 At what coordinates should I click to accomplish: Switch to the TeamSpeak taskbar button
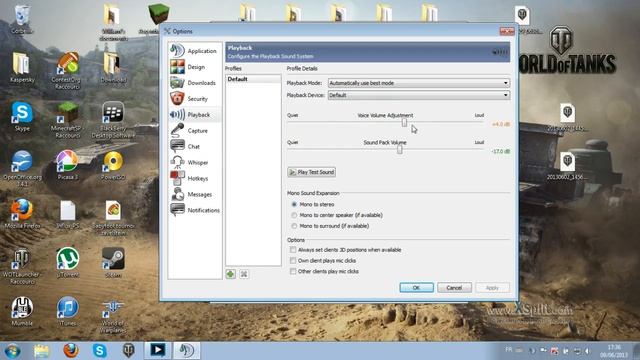pos(187,351)
